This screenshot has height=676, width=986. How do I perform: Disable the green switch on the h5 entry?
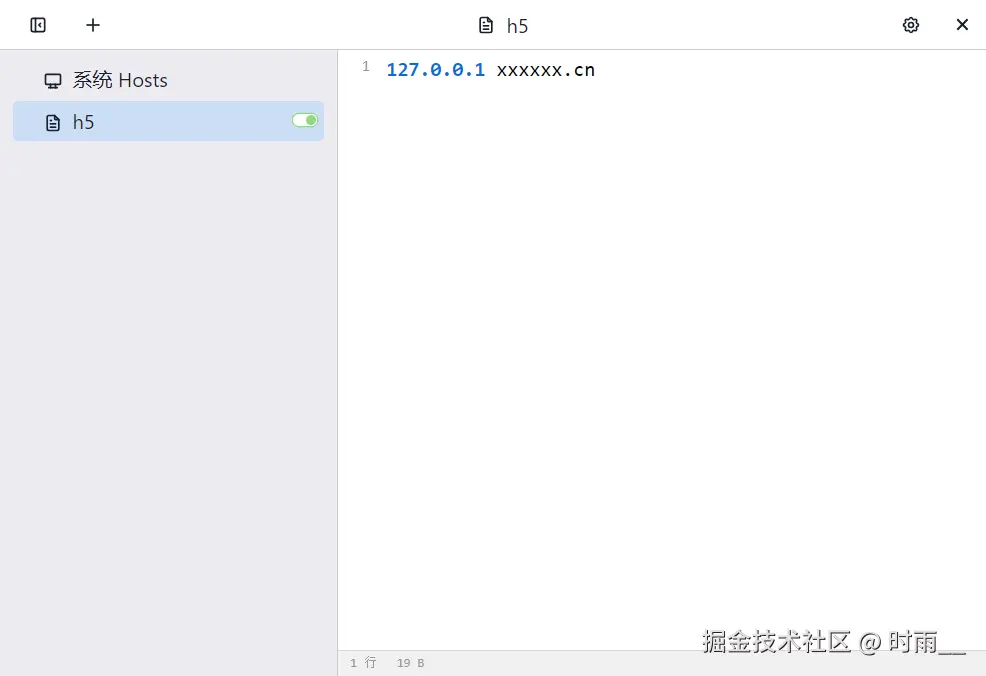(x=304, y=119)
